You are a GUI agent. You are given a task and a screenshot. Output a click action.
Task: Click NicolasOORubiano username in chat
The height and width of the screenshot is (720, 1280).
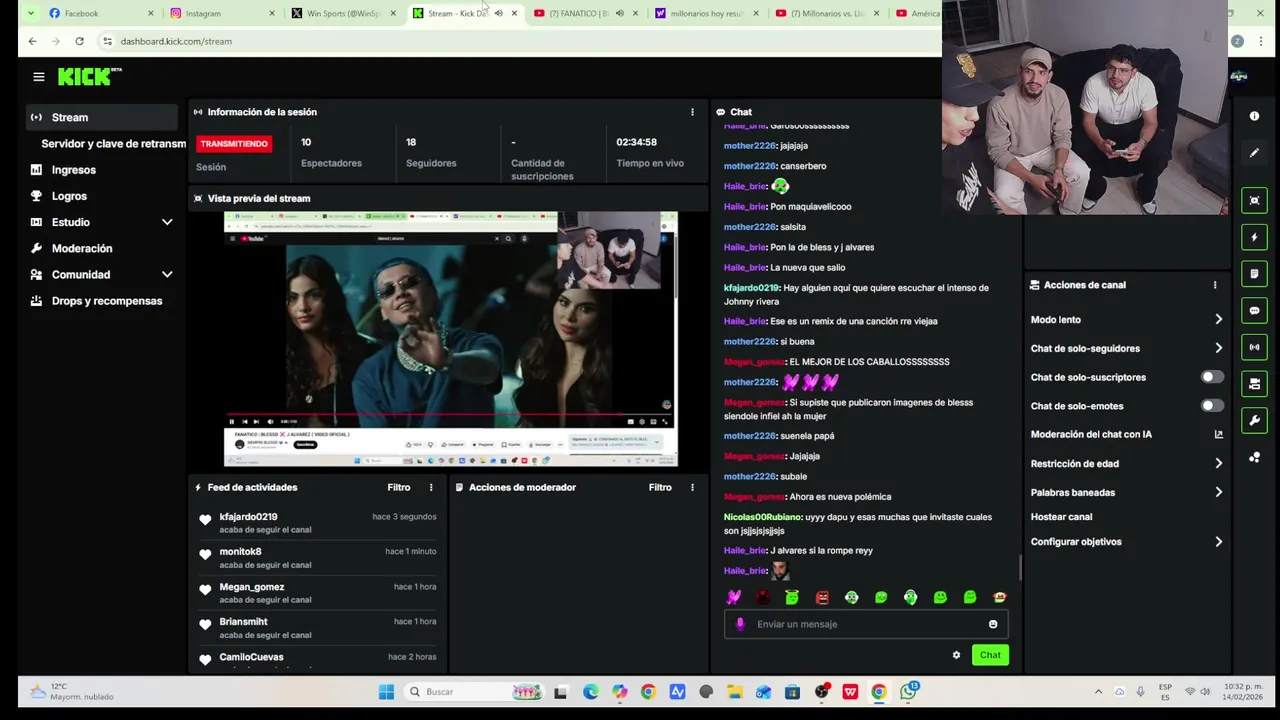point(762,517)
